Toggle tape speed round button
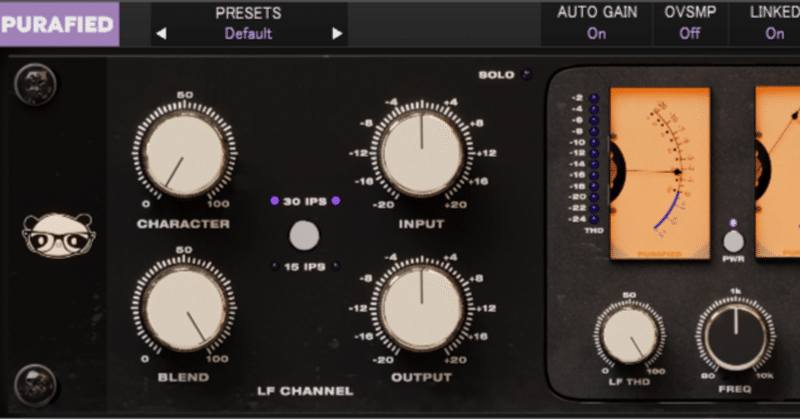This screenshot has height=419, width=800. [x=304, y=236]
